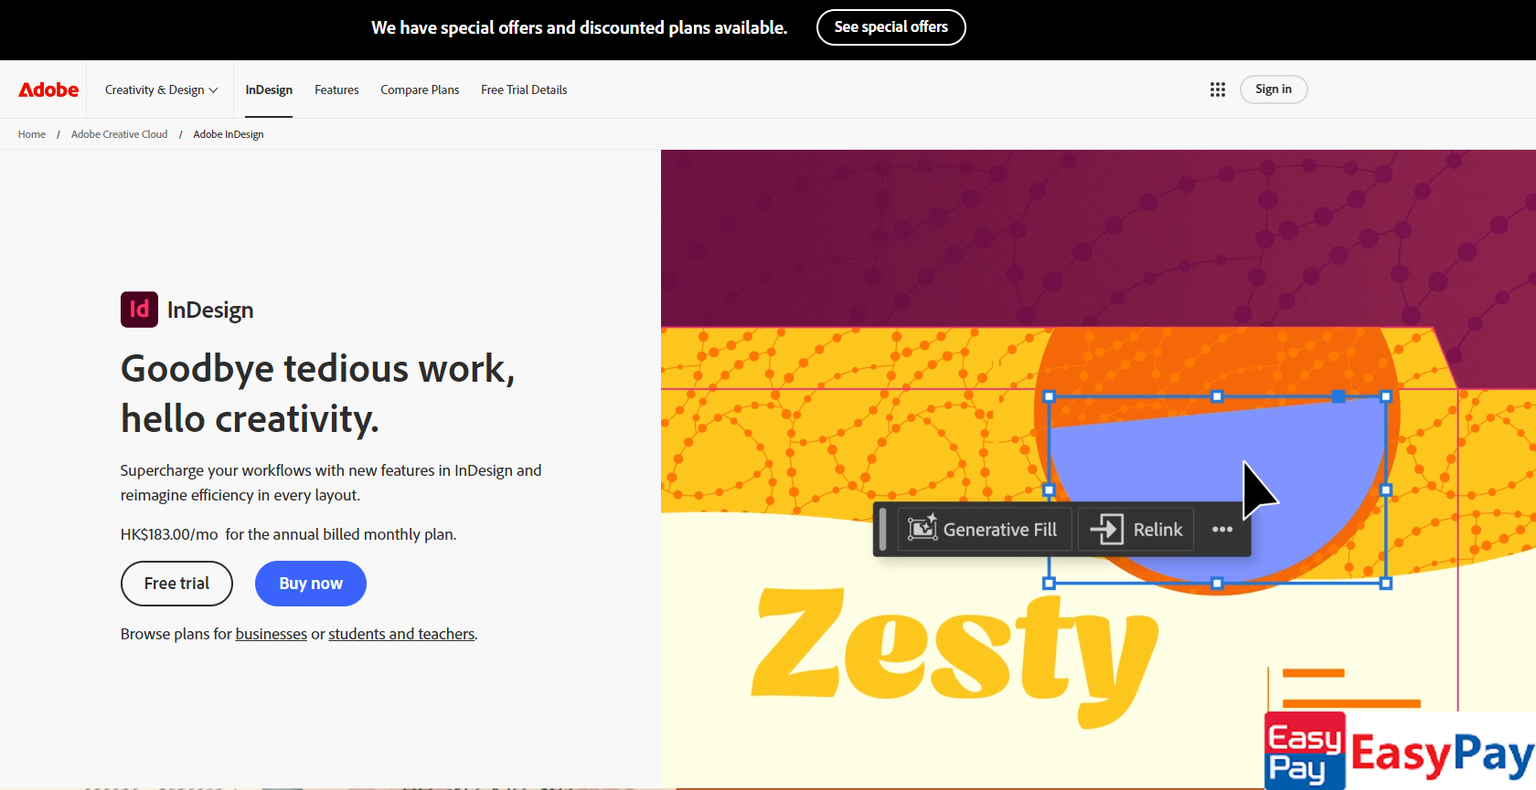The width and height of the screenshot is (1536, 790).
Task: Open Free Trial Details nav item
Action: click(524, 90)
